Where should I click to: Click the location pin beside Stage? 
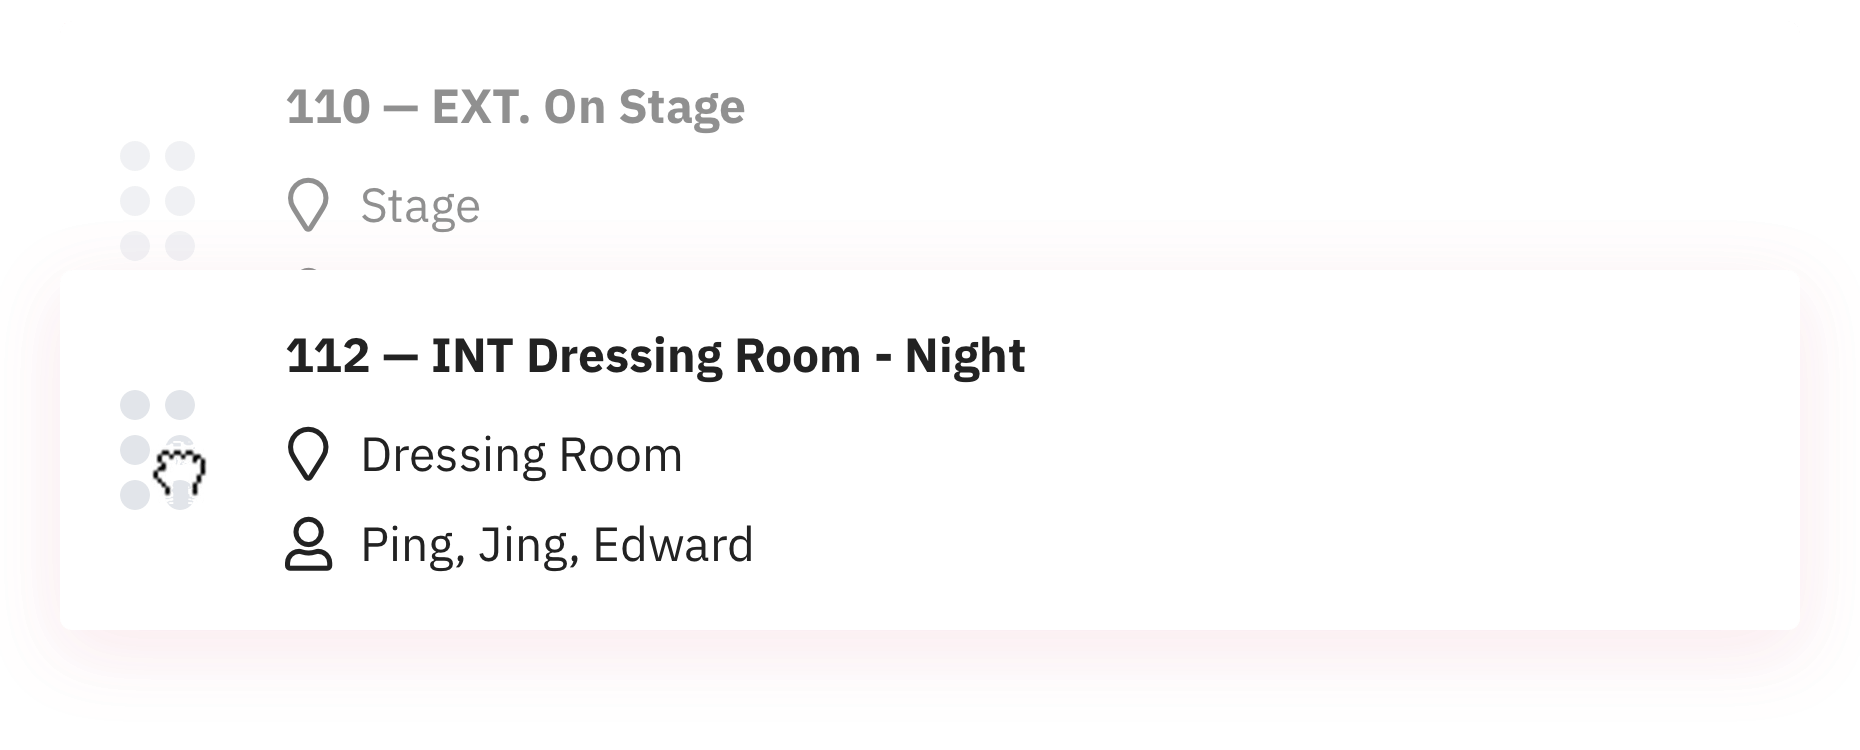pyautogui.click(x=308, y=206)
